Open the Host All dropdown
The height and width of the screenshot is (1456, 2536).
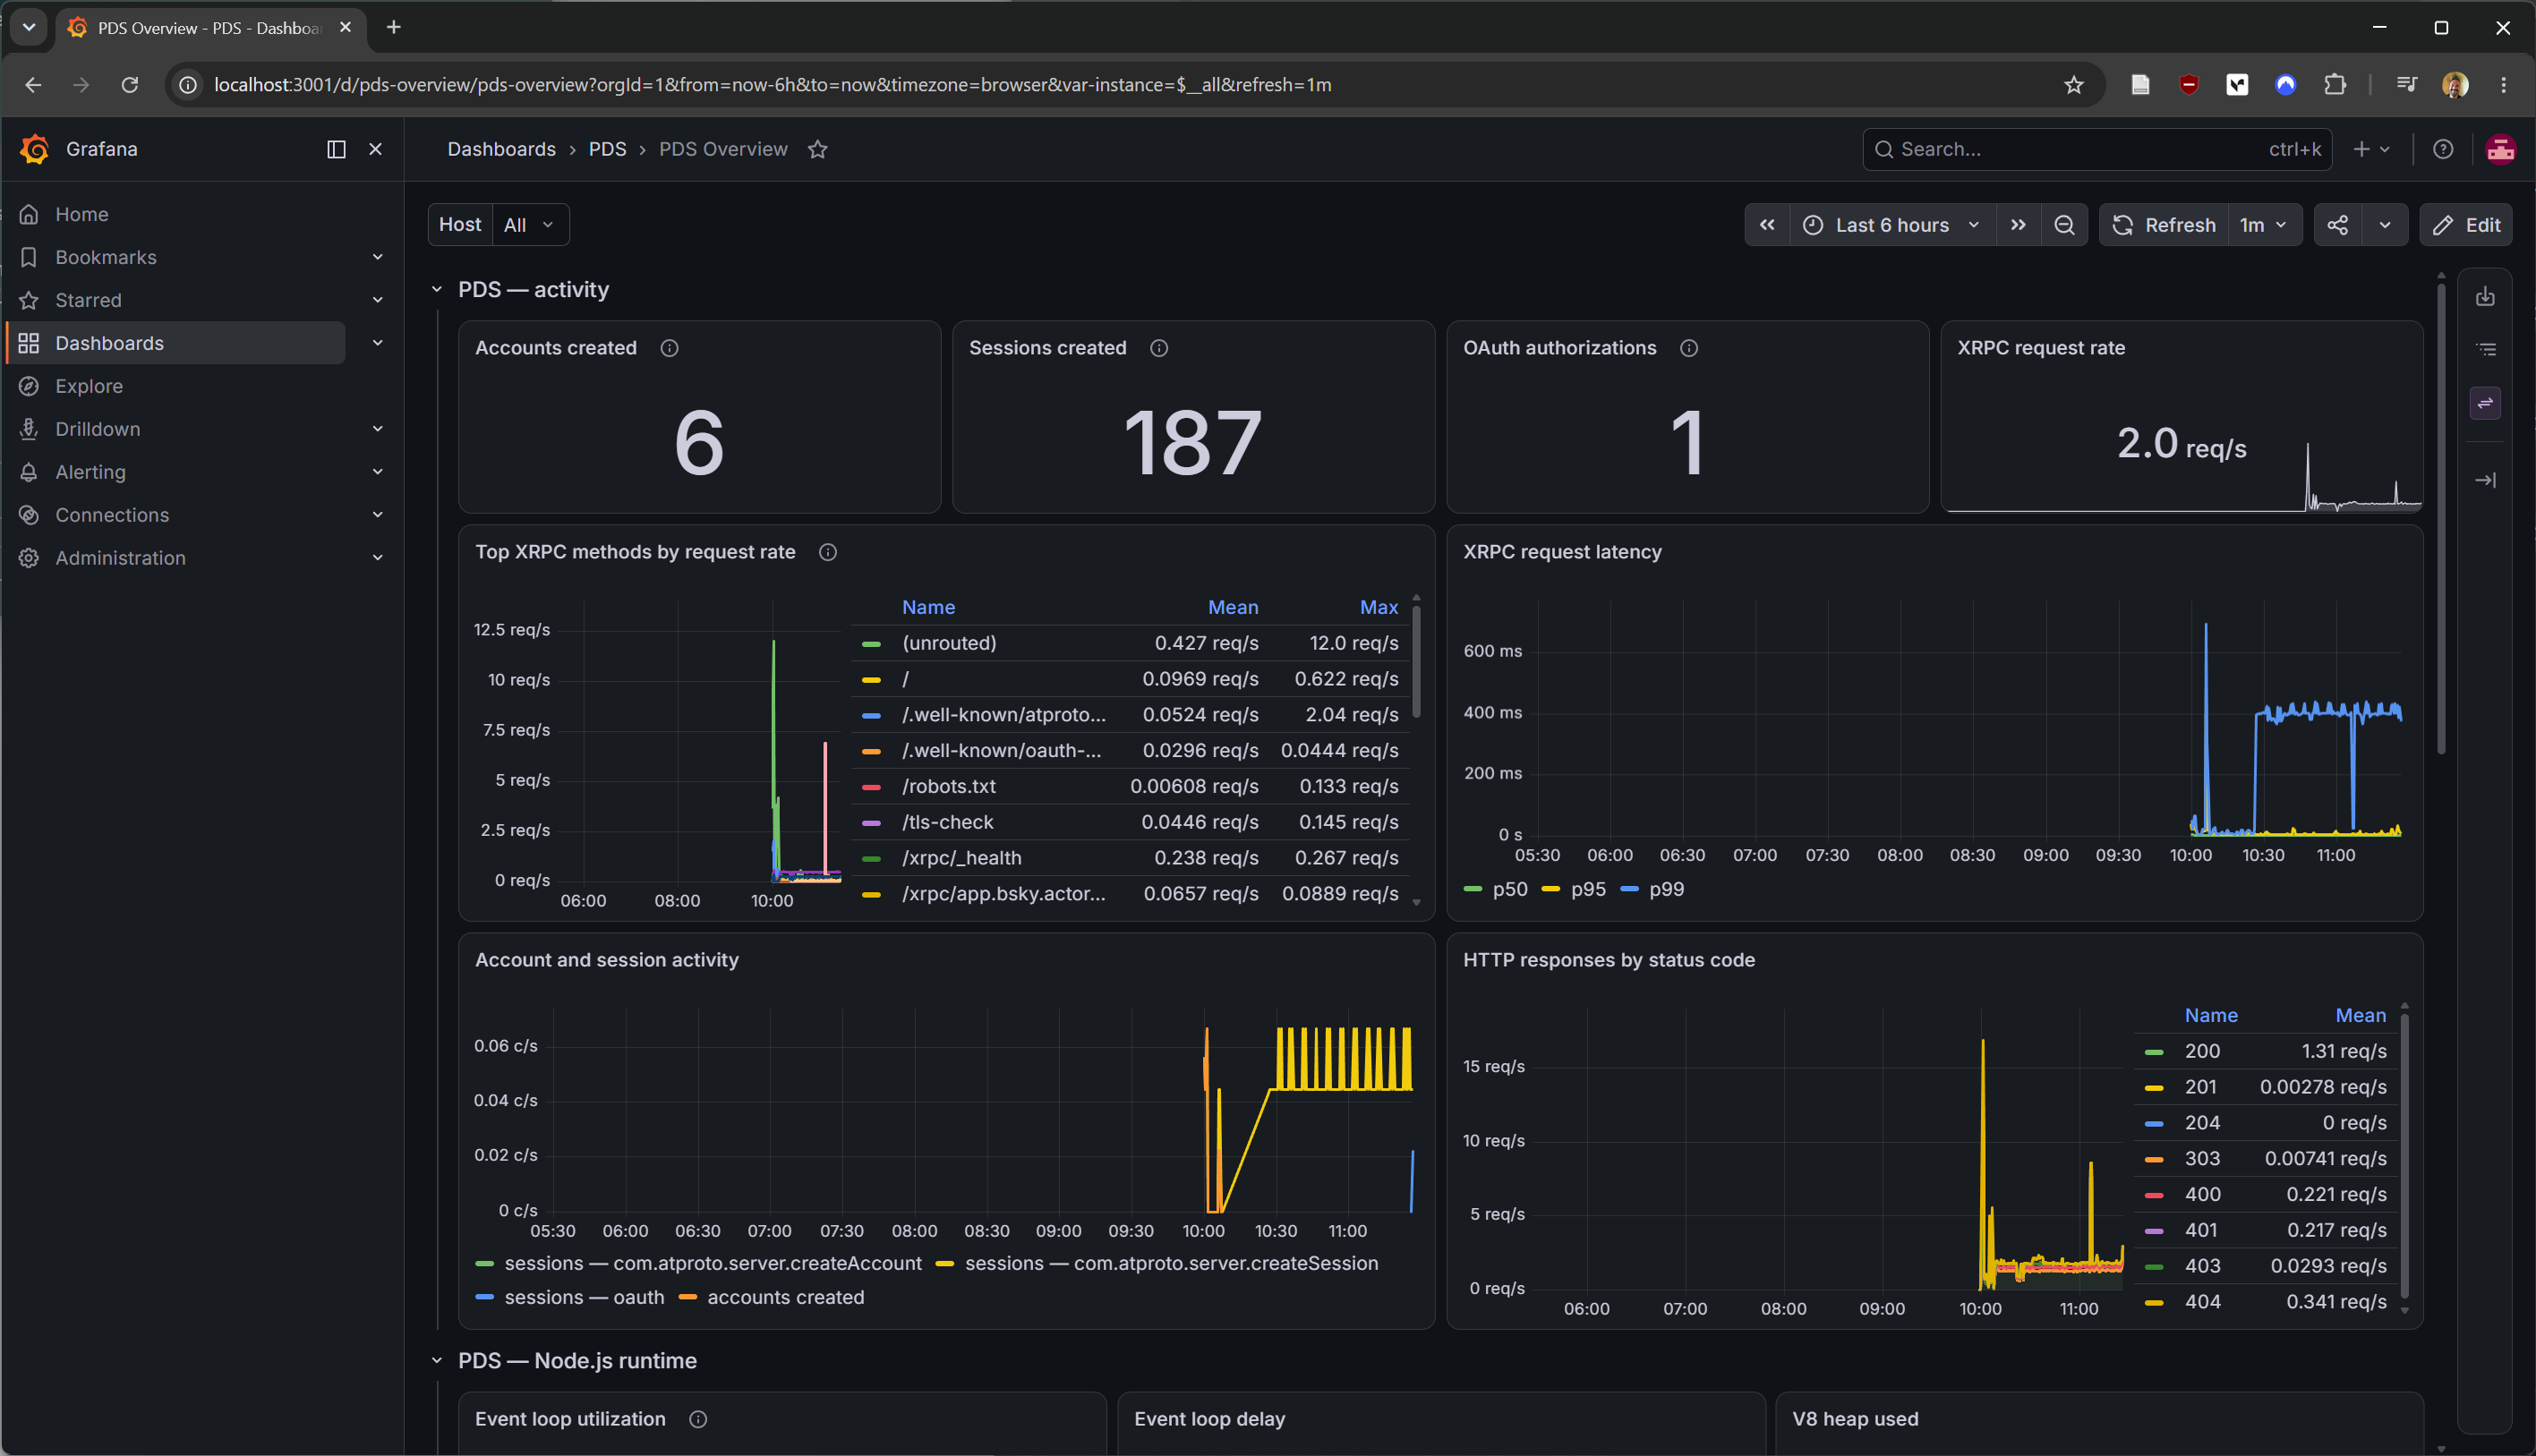click(x=530, y=225)
